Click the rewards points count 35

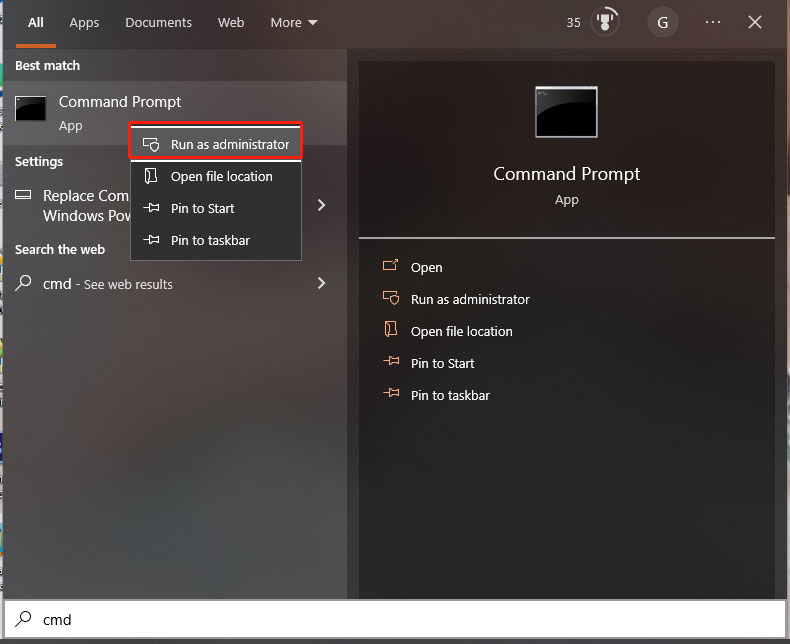coord(573,23)
